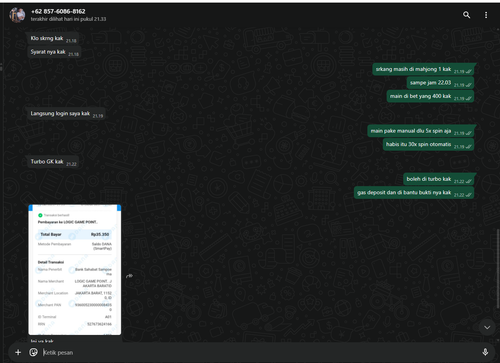The height and width of the screenshot is (363, 500).
Task: Open the three-dot chat menu
Action: coord(486,15)
